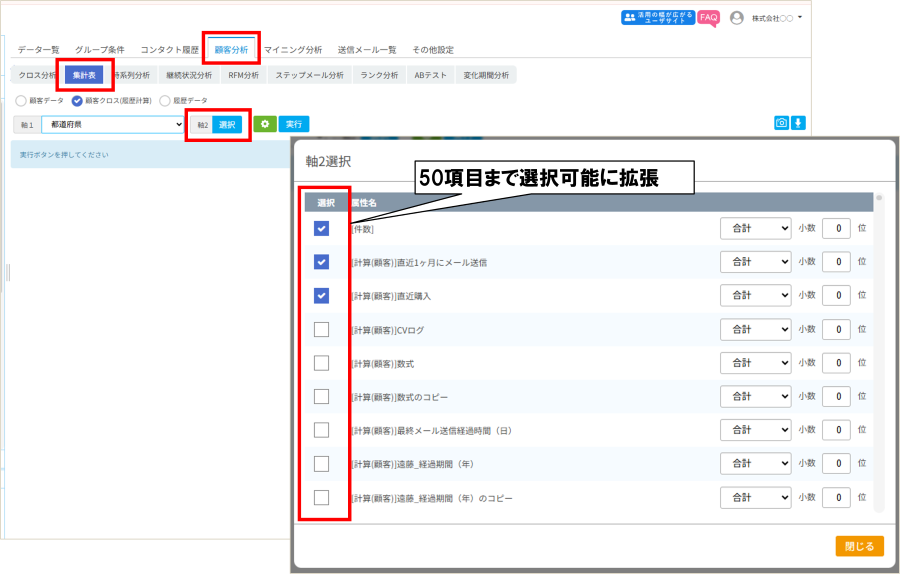This screenshot has height=574, width=900.
Task: Open the クロス分析 sub-tab
Action: [x=37, y=75]
